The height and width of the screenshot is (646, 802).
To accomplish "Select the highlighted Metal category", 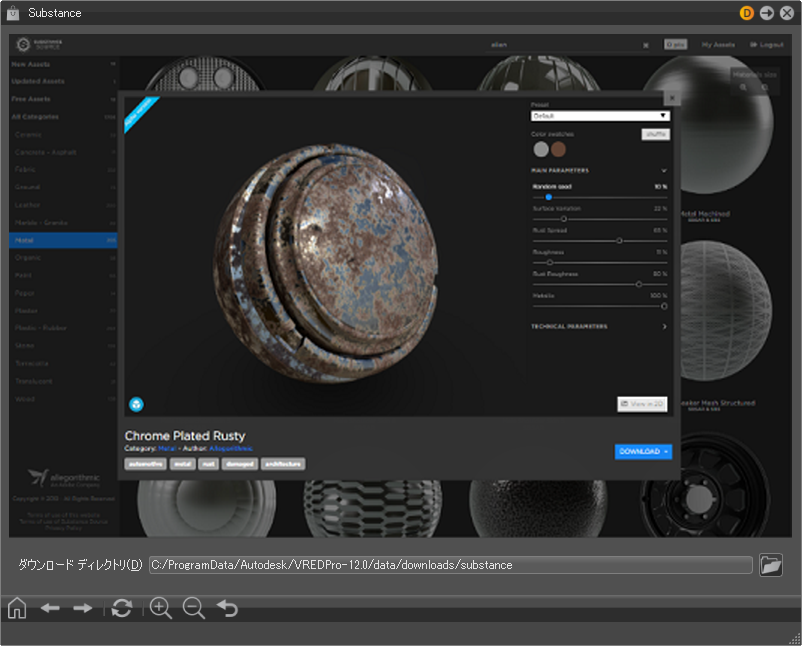I will [63, 240].
